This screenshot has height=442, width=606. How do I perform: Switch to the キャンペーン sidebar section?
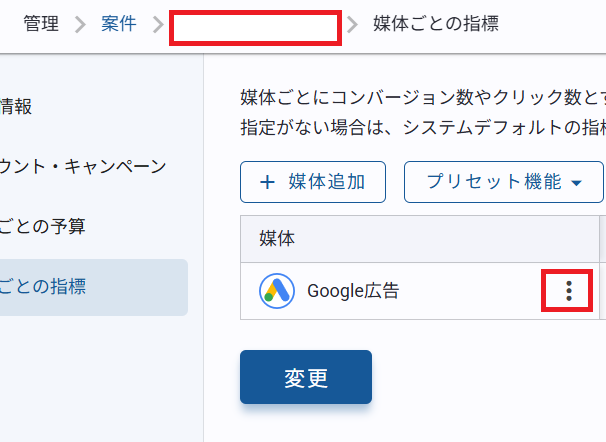[x=83, y=166]
